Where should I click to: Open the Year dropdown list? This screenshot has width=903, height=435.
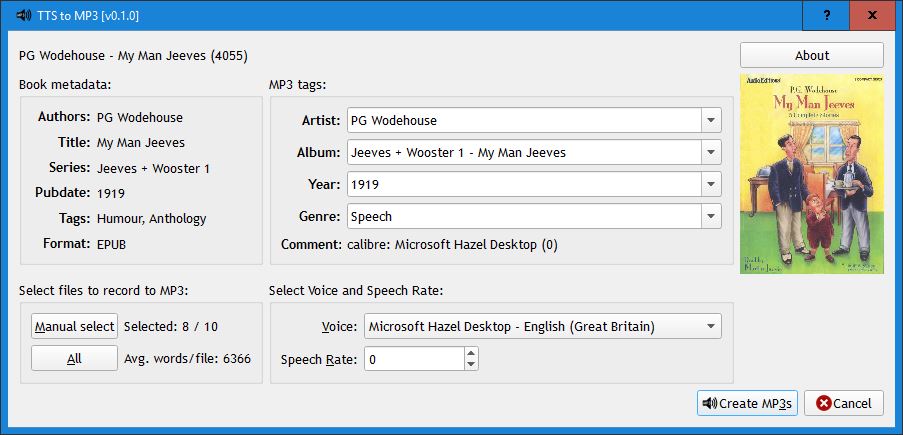click(x=711, y=185)
